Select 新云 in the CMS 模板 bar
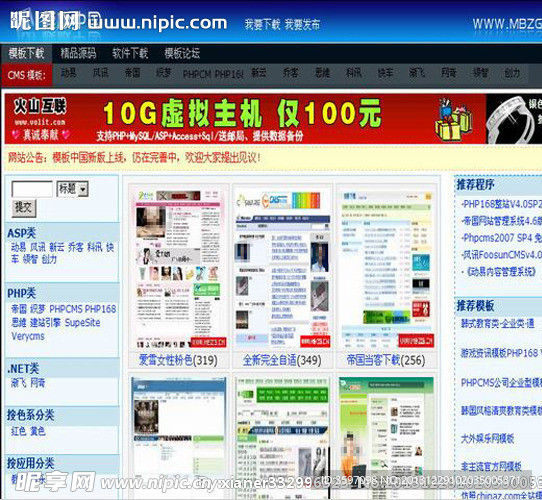 pyautogui.click(x=259, y=73)
